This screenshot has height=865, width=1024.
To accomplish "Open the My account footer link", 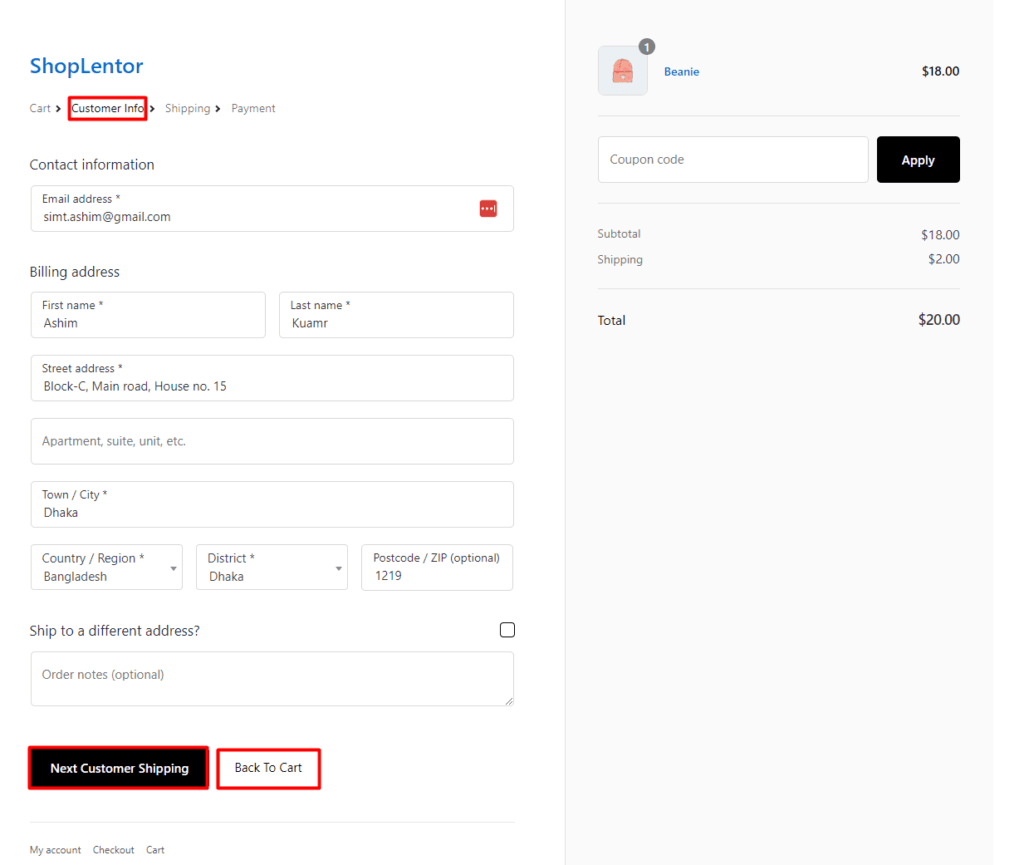I will [x=55, y=850].
